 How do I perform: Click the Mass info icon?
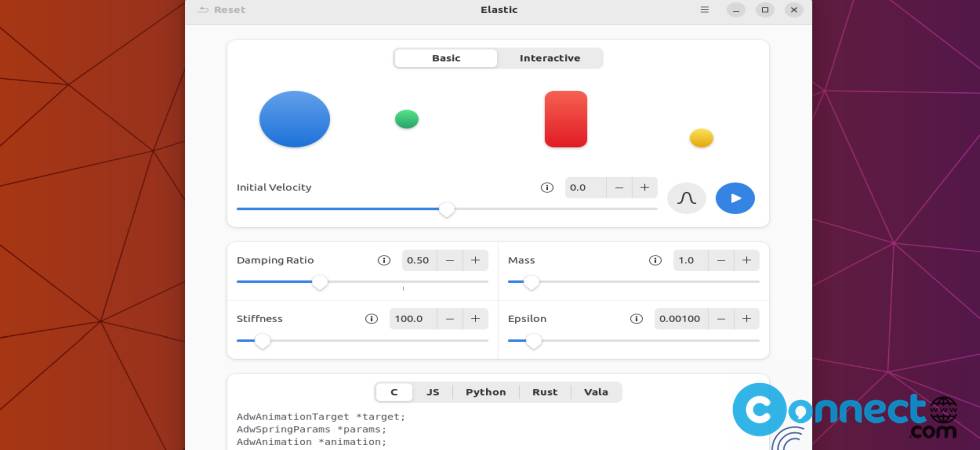(x=655, y=260)
